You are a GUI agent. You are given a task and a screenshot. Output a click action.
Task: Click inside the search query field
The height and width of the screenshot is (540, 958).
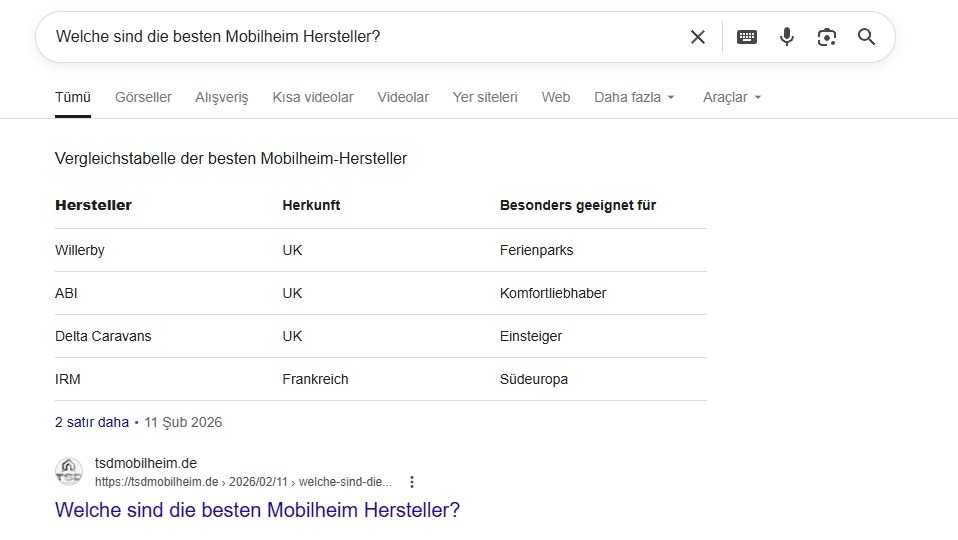point(360,37)
